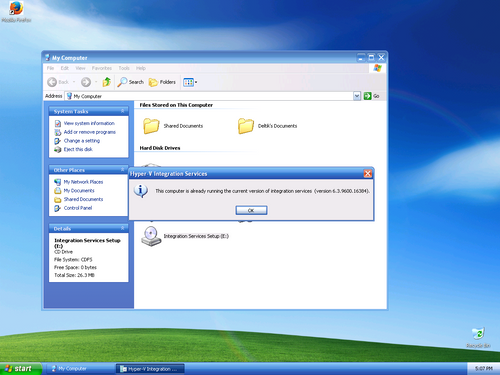
Task: Expand the Address bar dropdown arrow
Action: pyautogui.click(x=357, y=96)
